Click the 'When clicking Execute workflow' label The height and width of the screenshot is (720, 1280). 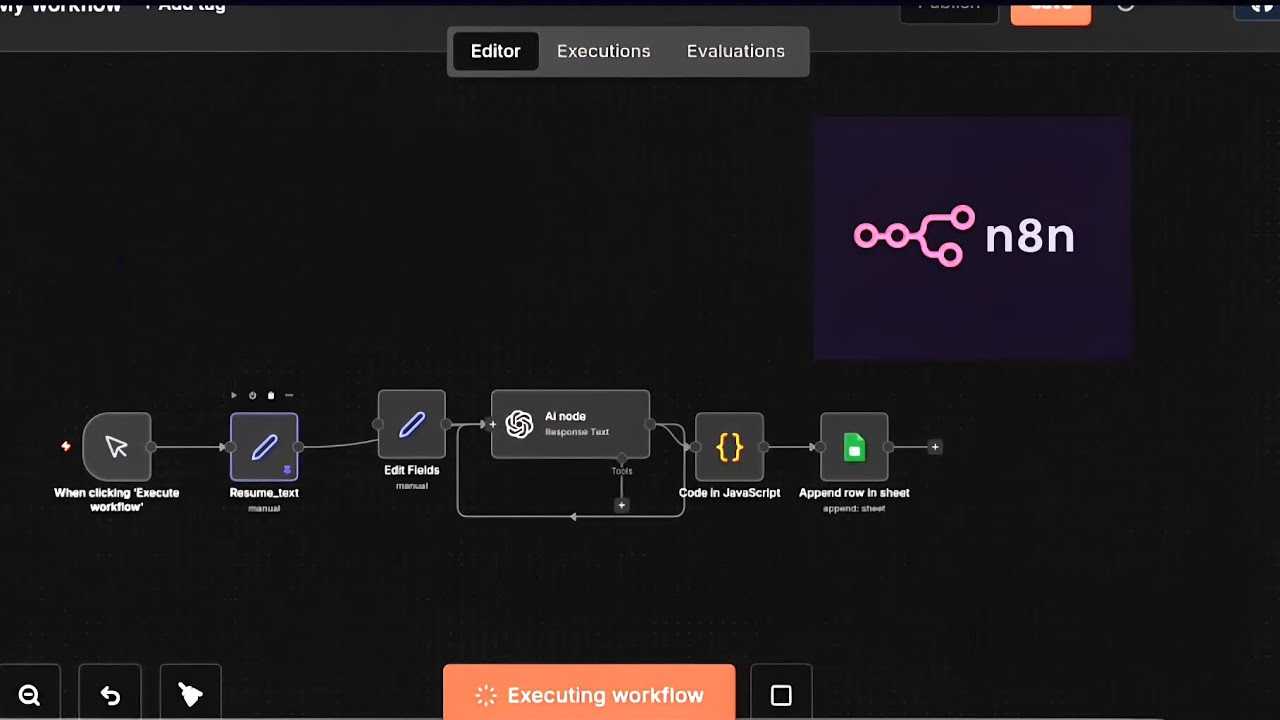(x=117, y=499)
